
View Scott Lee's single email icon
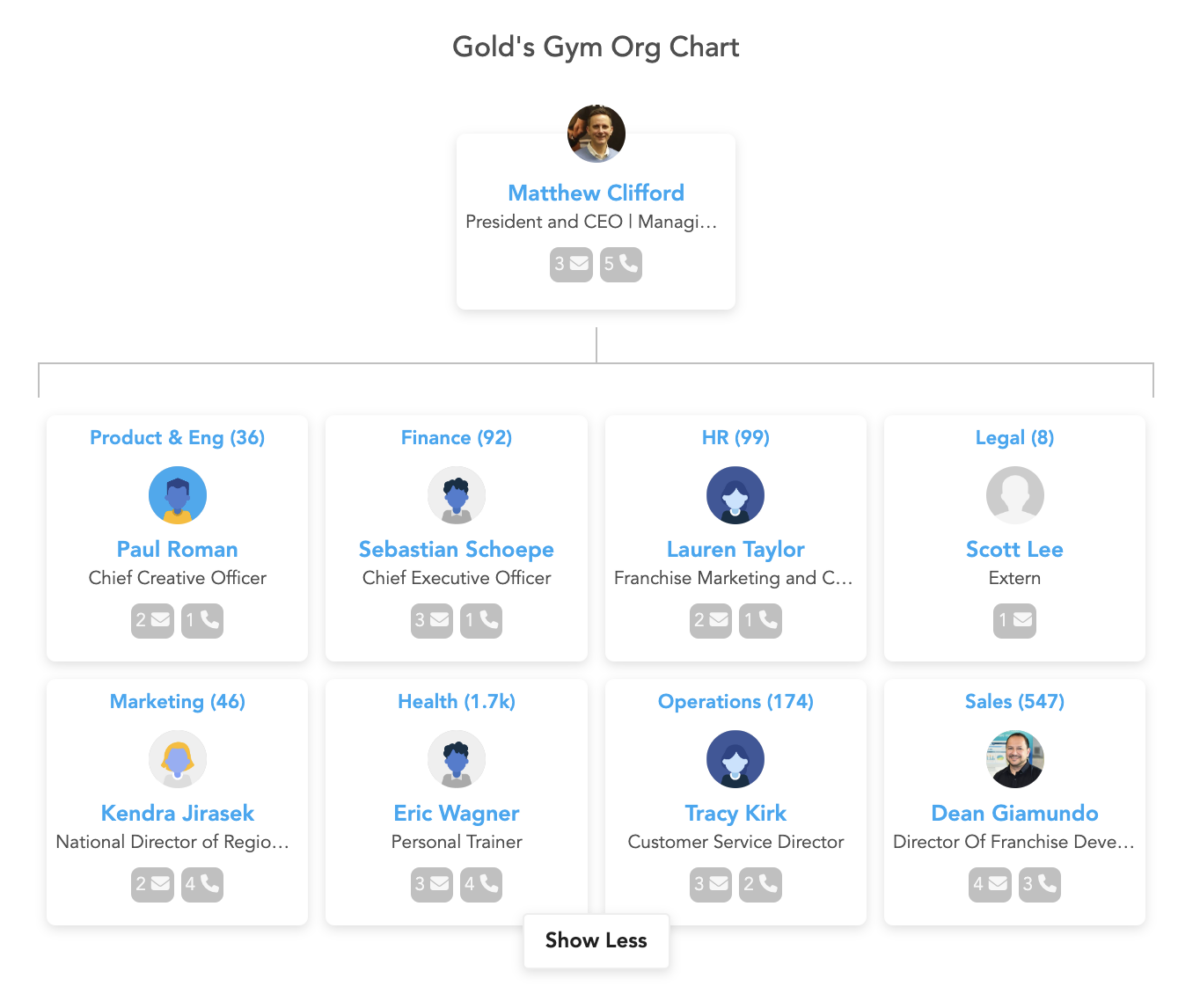point(1015,620)
